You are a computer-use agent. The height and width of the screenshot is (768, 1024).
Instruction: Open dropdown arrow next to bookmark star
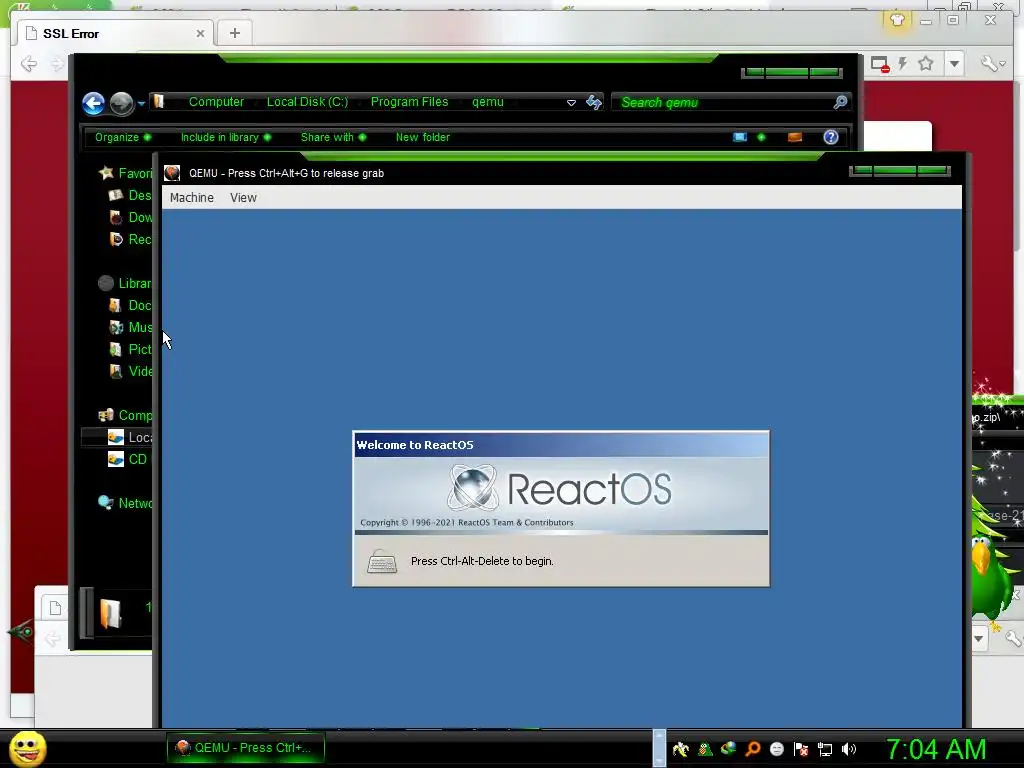pyautogui.click(x=955, y=64)
